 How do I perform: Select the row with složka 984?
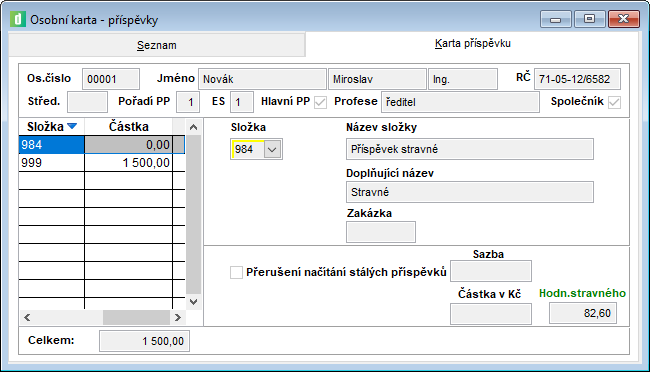click(102, 145)
